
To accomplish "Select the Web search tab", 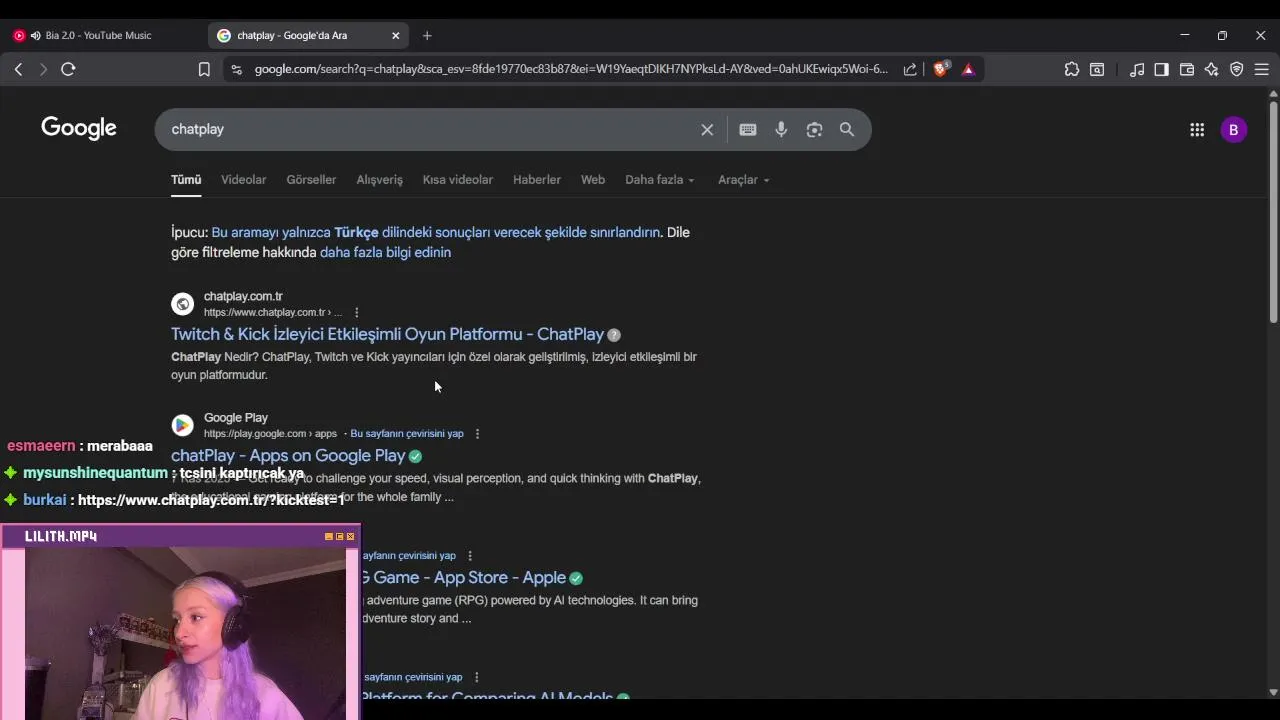I will coord(593,180).
